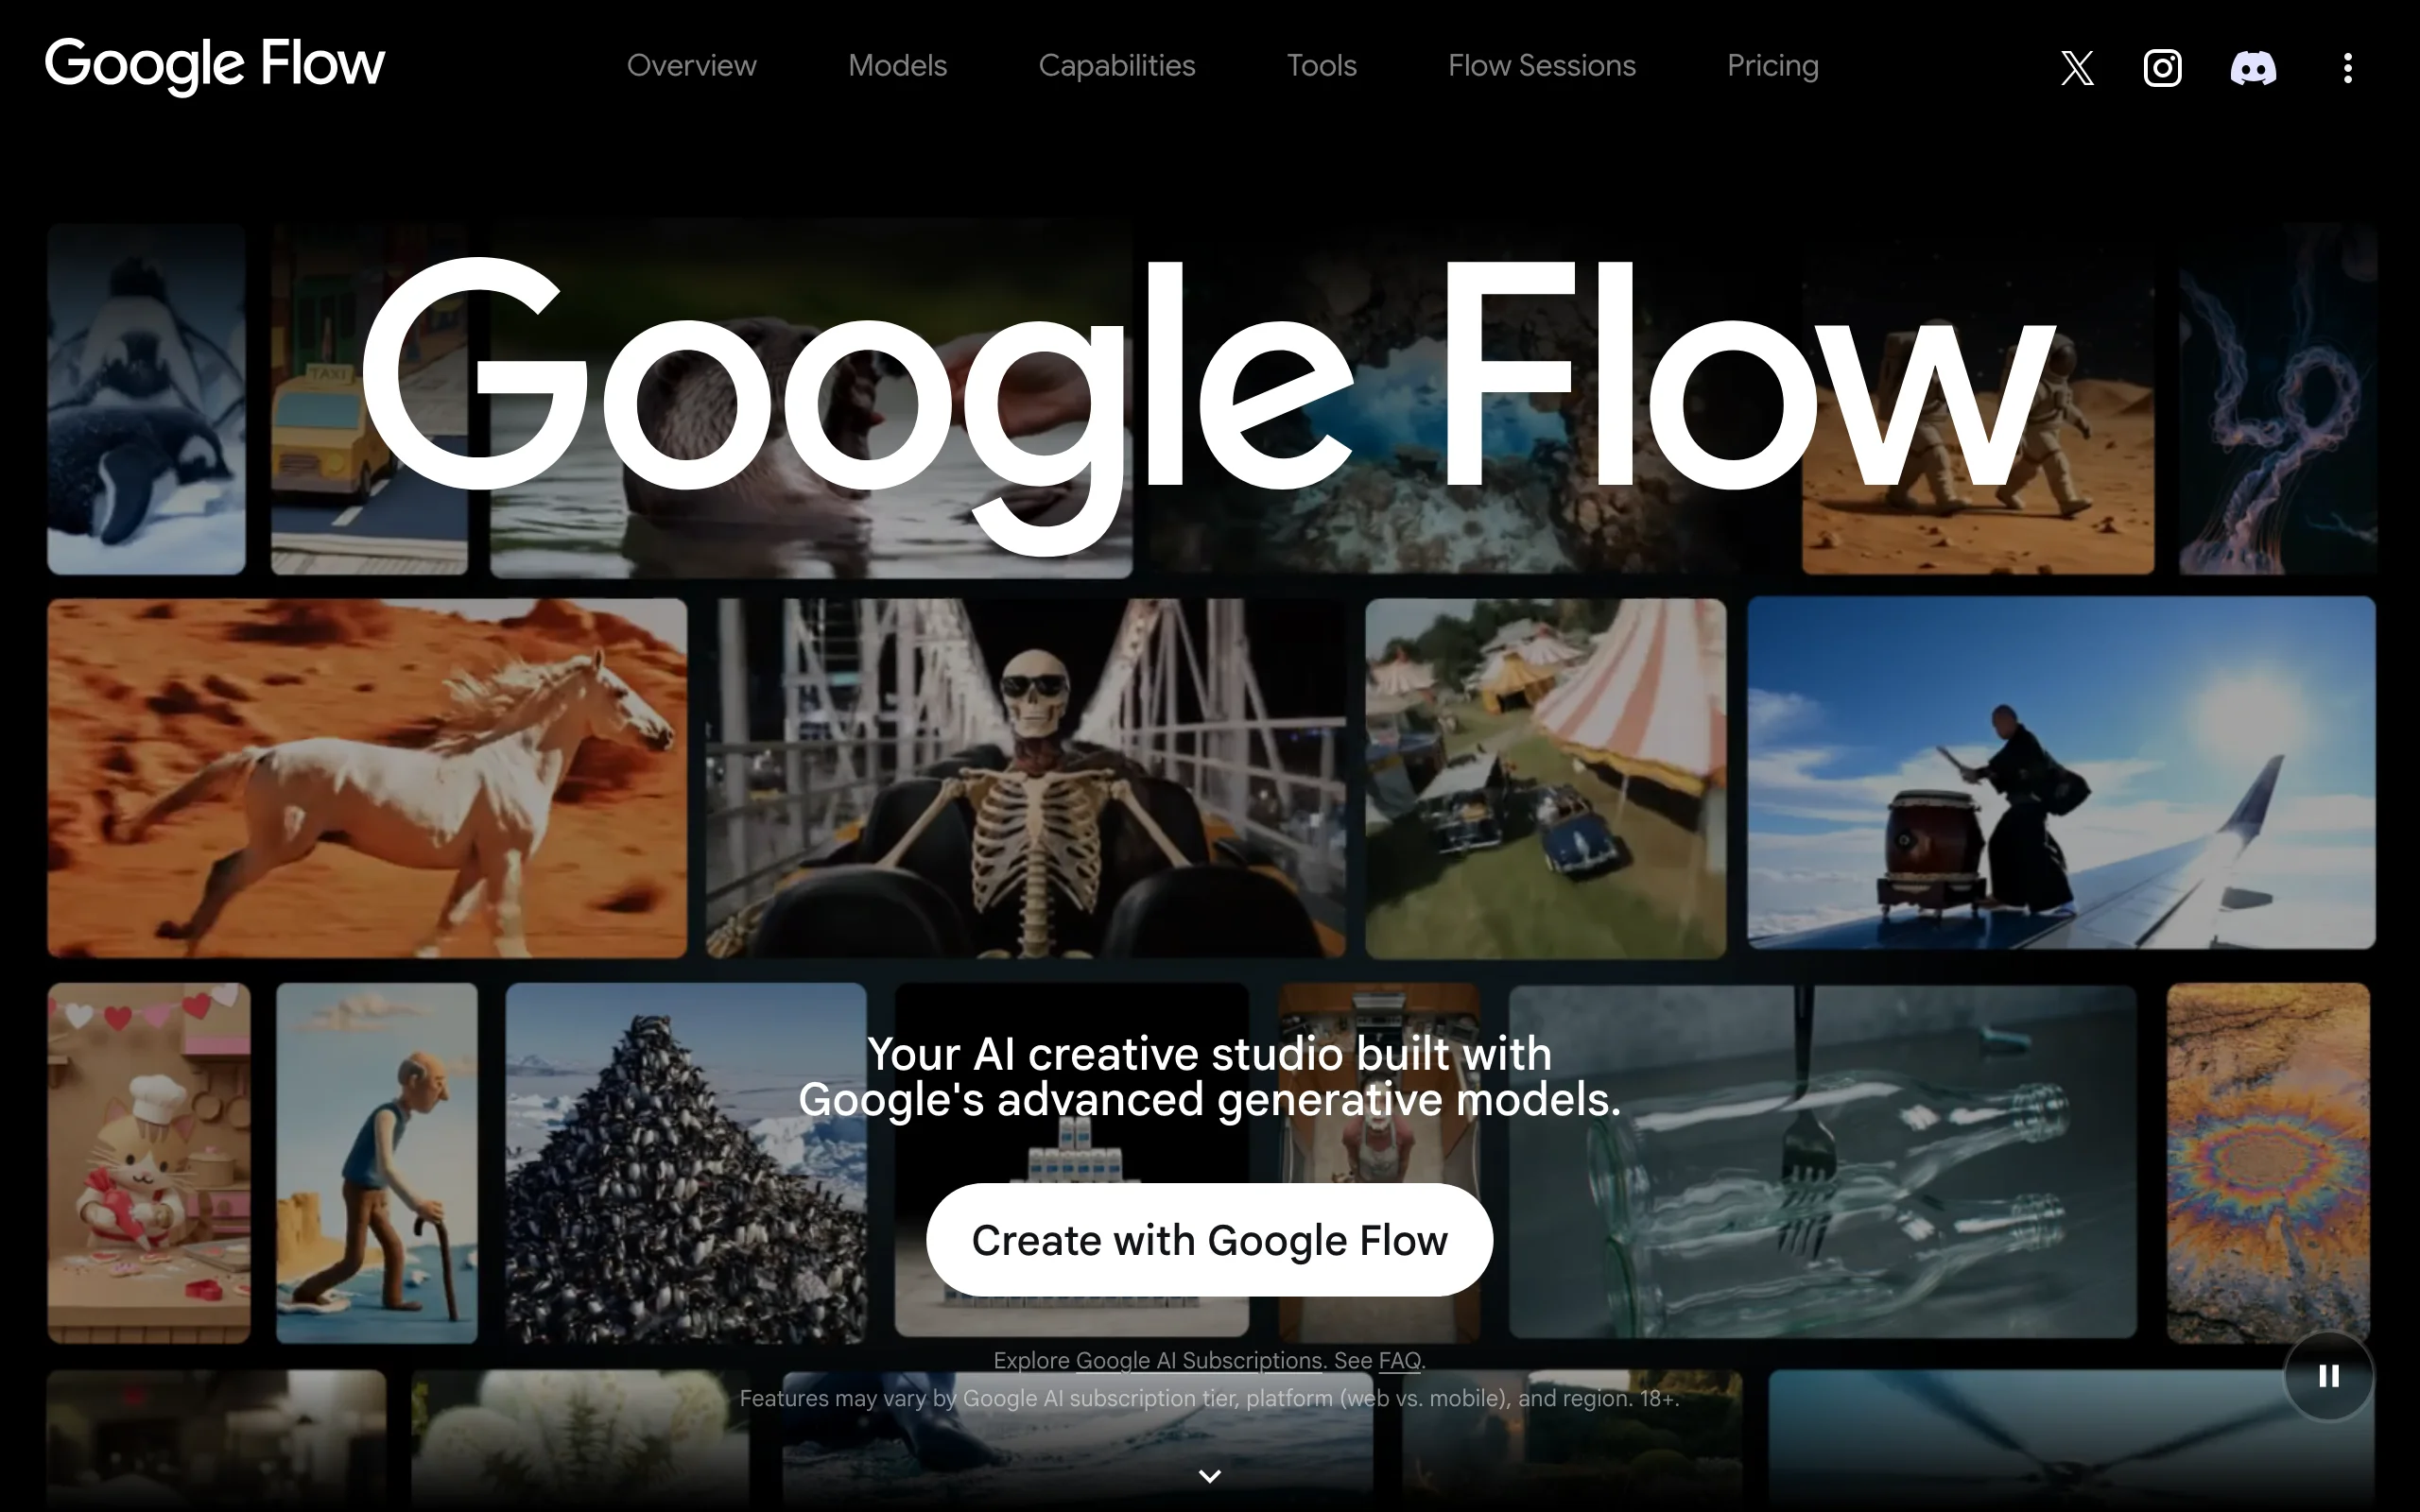
Task: Pause the background video animation
Action: coord(2328,1376)
